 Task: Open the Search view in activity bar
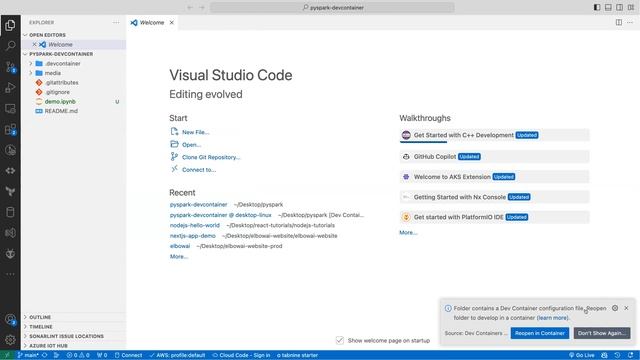pos(10,45)
